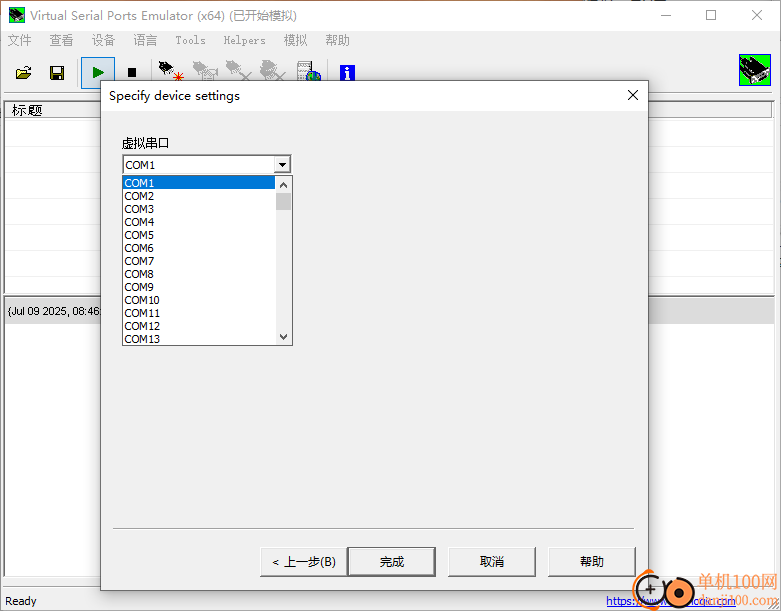Select COM9 in the dropdown list
This screenshot has height=611, width=781.
(x=199, y=287)
